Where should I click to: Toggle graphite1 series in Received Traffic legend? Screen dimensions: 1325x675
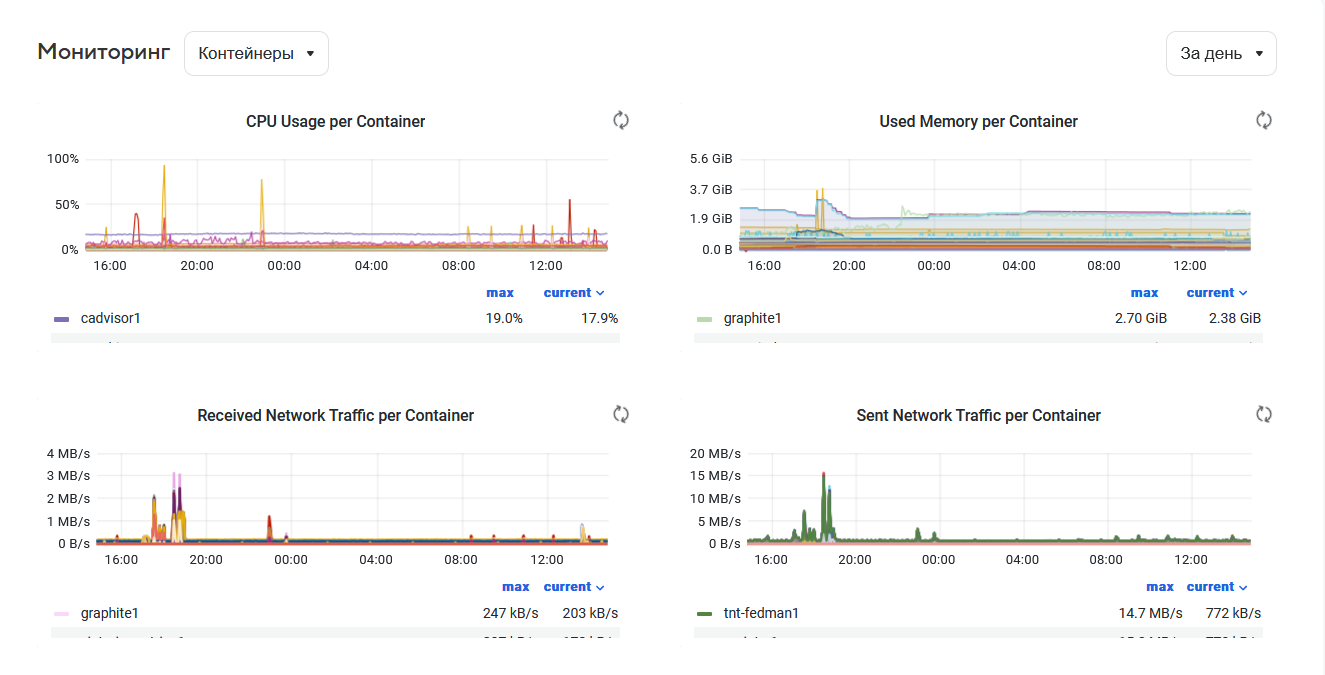tap(109, 613)
